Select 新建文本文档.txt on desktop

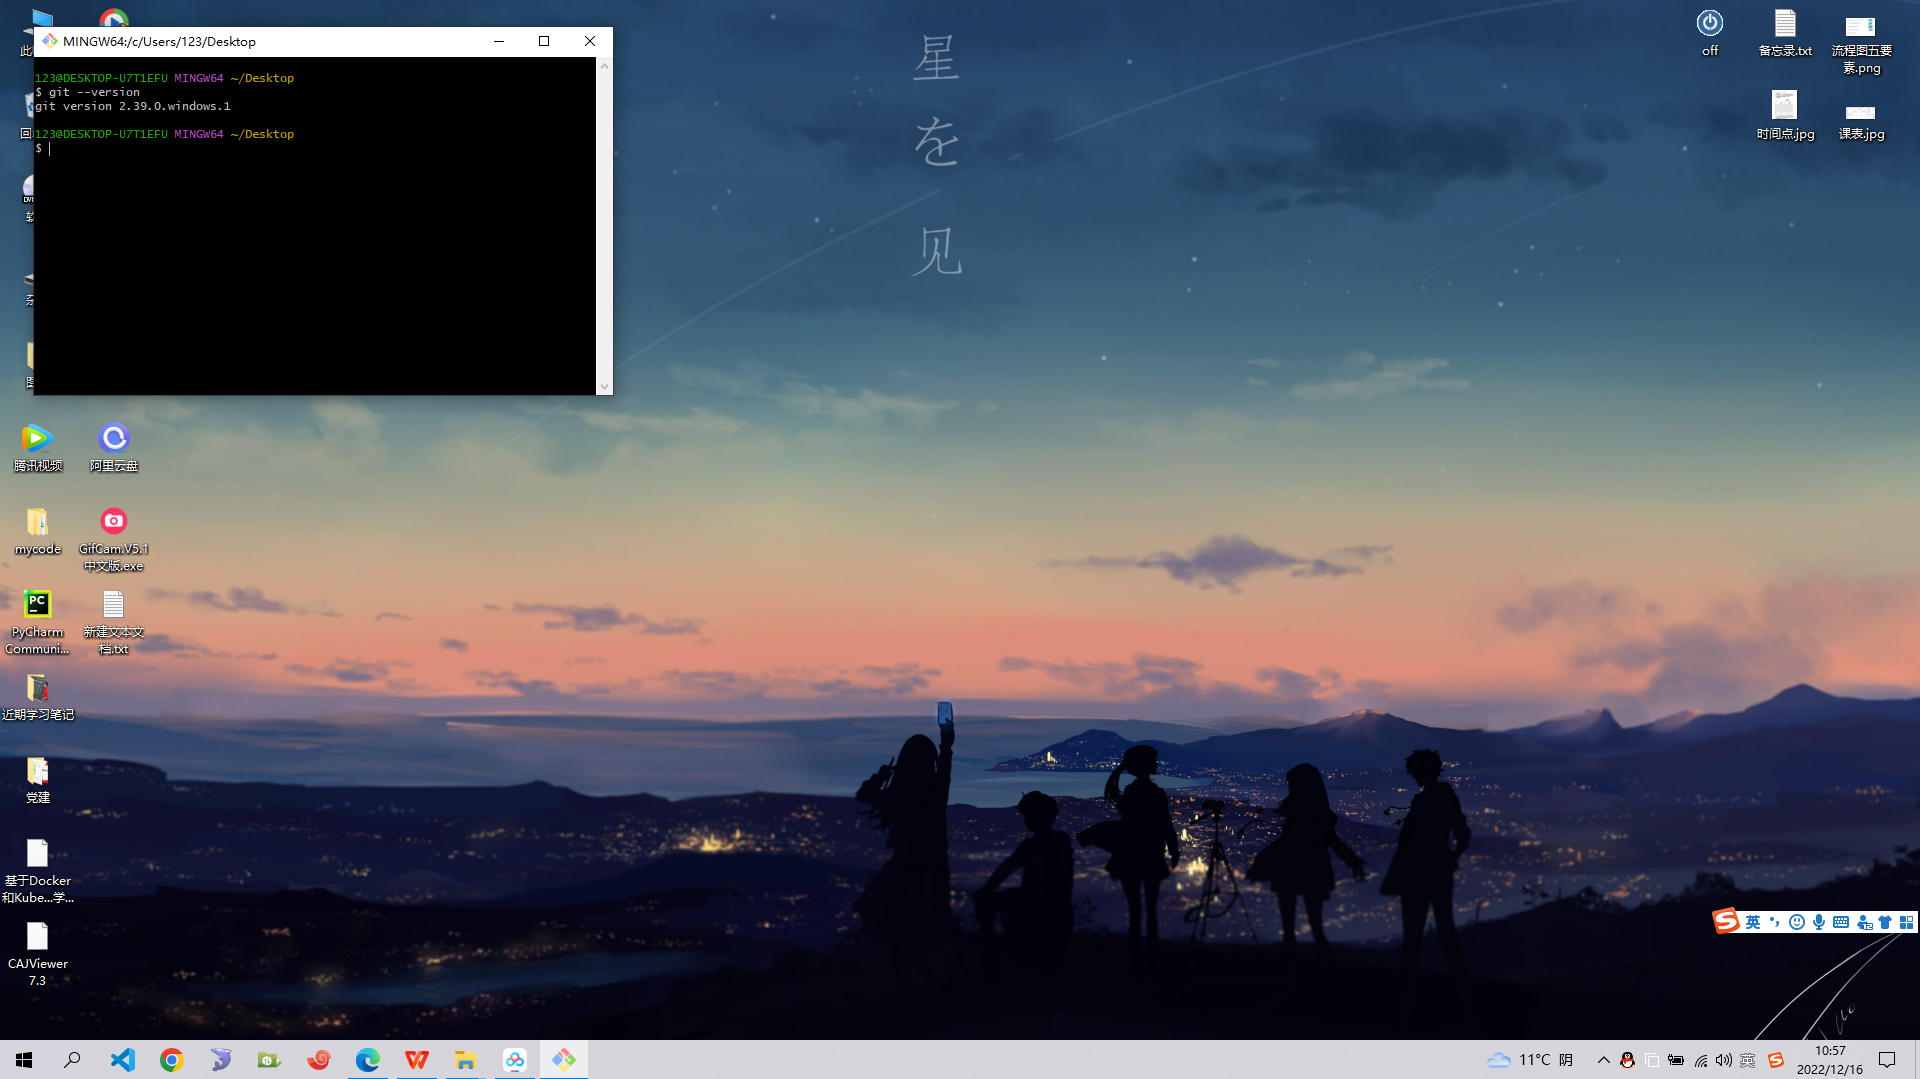pos(114,622)
